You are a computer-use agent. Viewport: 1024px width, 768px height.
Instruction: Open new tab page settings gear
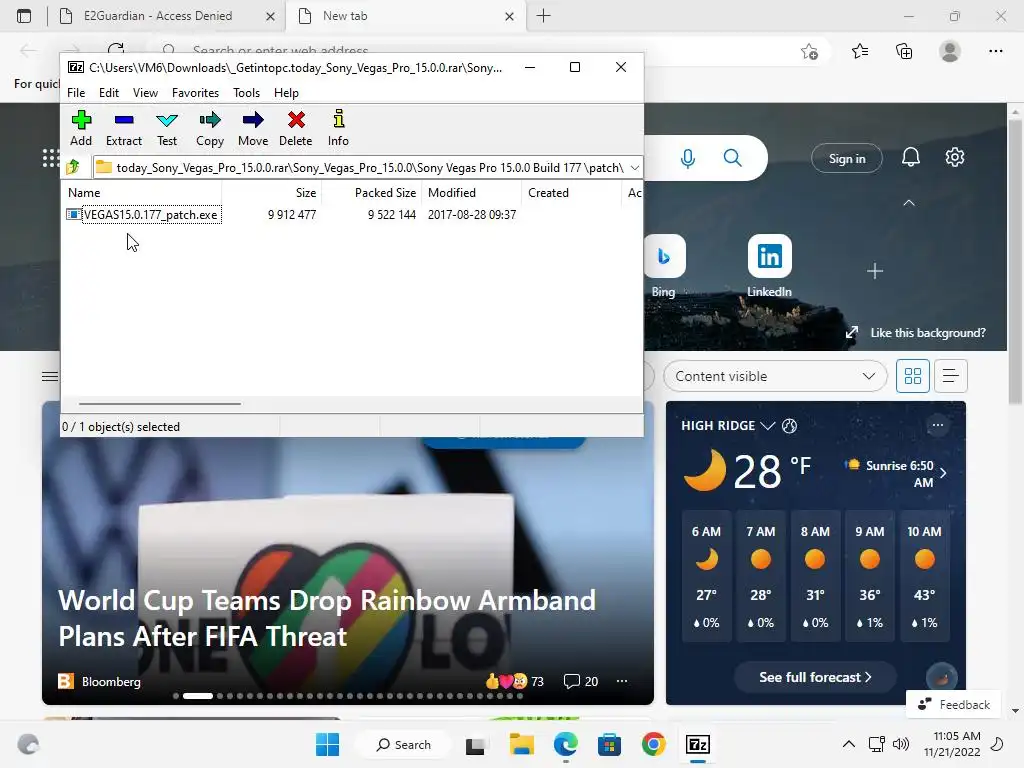(955, 157)
